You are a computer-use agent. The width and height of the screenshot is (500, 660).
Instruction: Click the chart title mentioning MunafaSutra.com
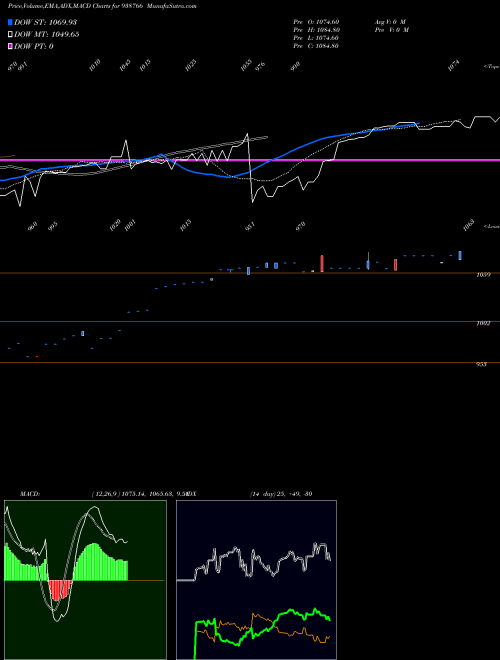tap(102, 6)
